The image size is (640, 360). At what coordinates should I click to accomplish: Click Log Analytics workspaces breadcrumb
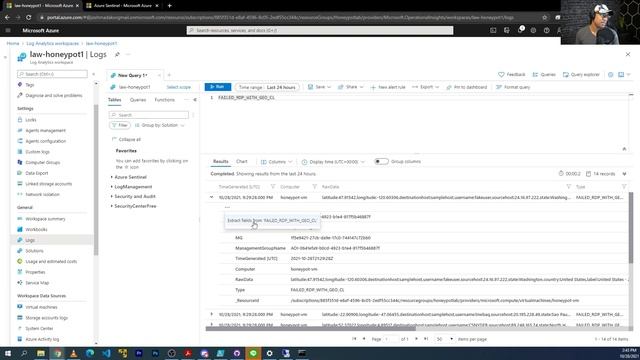52,43
